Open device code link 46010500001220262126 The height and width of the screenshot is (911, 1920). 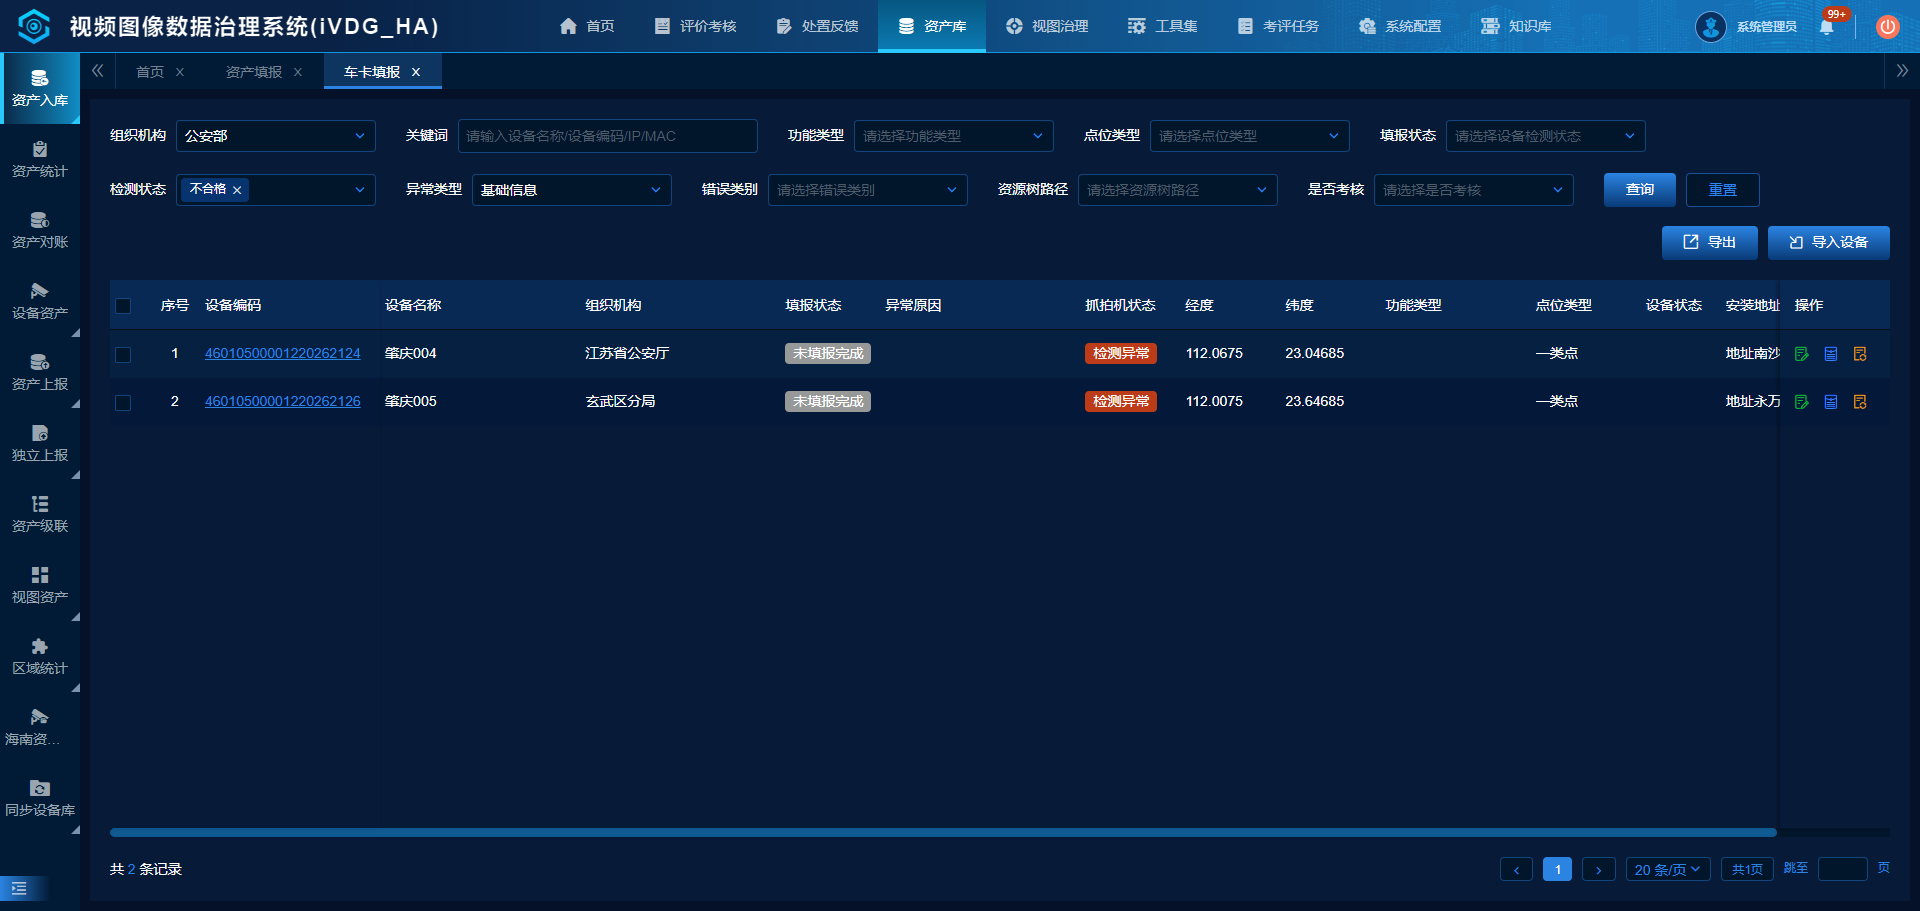click(283, 402)
